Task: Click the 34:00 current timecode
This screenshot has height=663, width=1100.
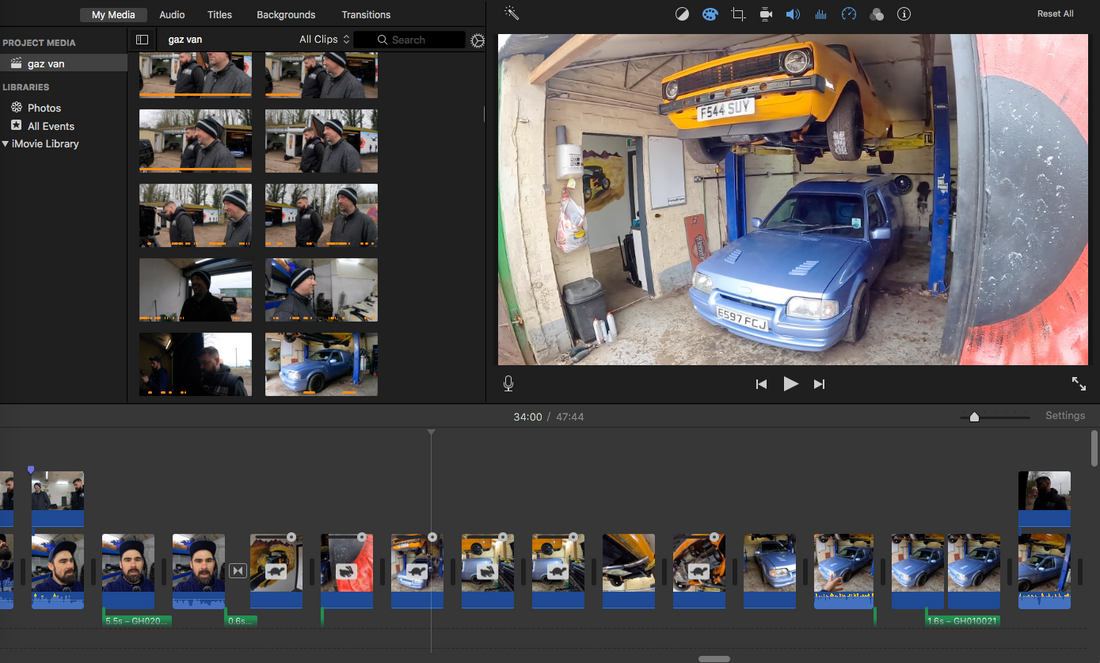Action: [x=528, y=417]
